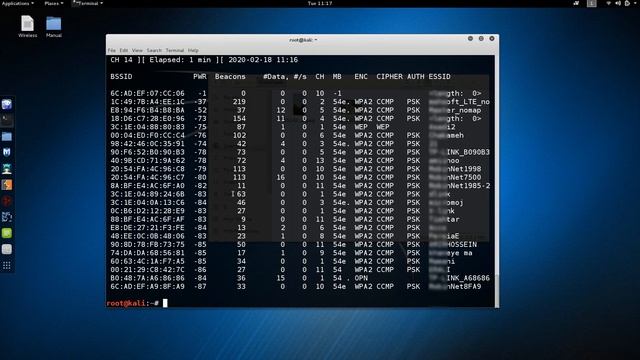Click the root@kali terminal title bar
The width and height of the screenshot is (640, 360).
click(x=302, y=40)
